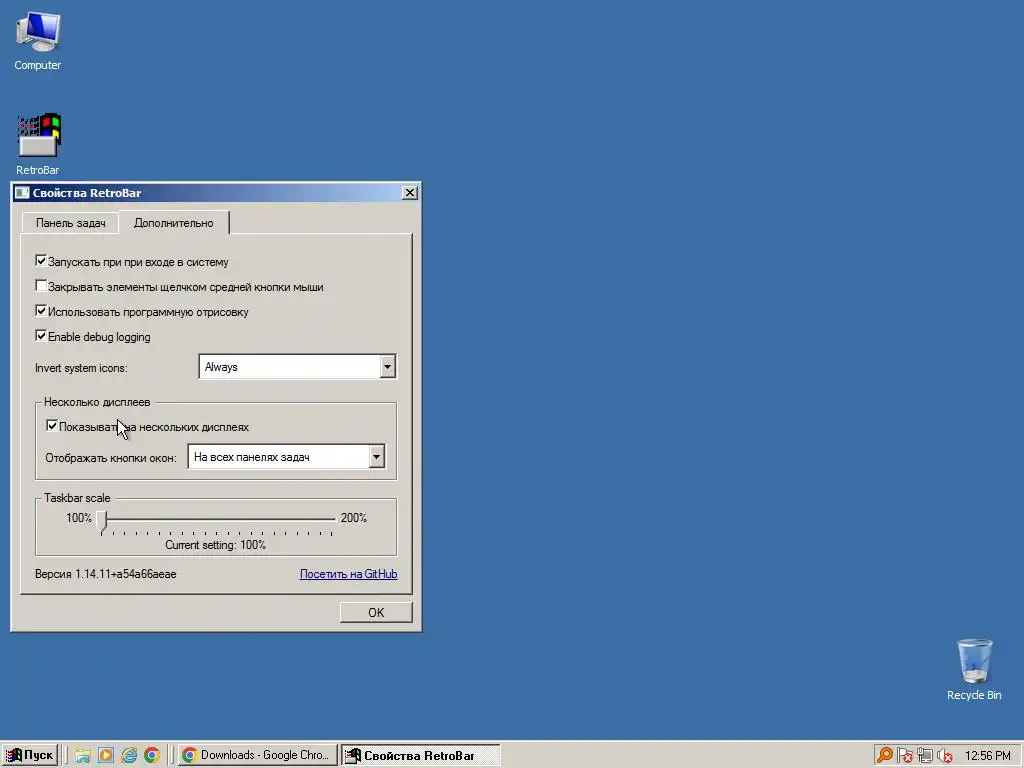Launch Internet Explorer from quick launch

pos(129,756)
